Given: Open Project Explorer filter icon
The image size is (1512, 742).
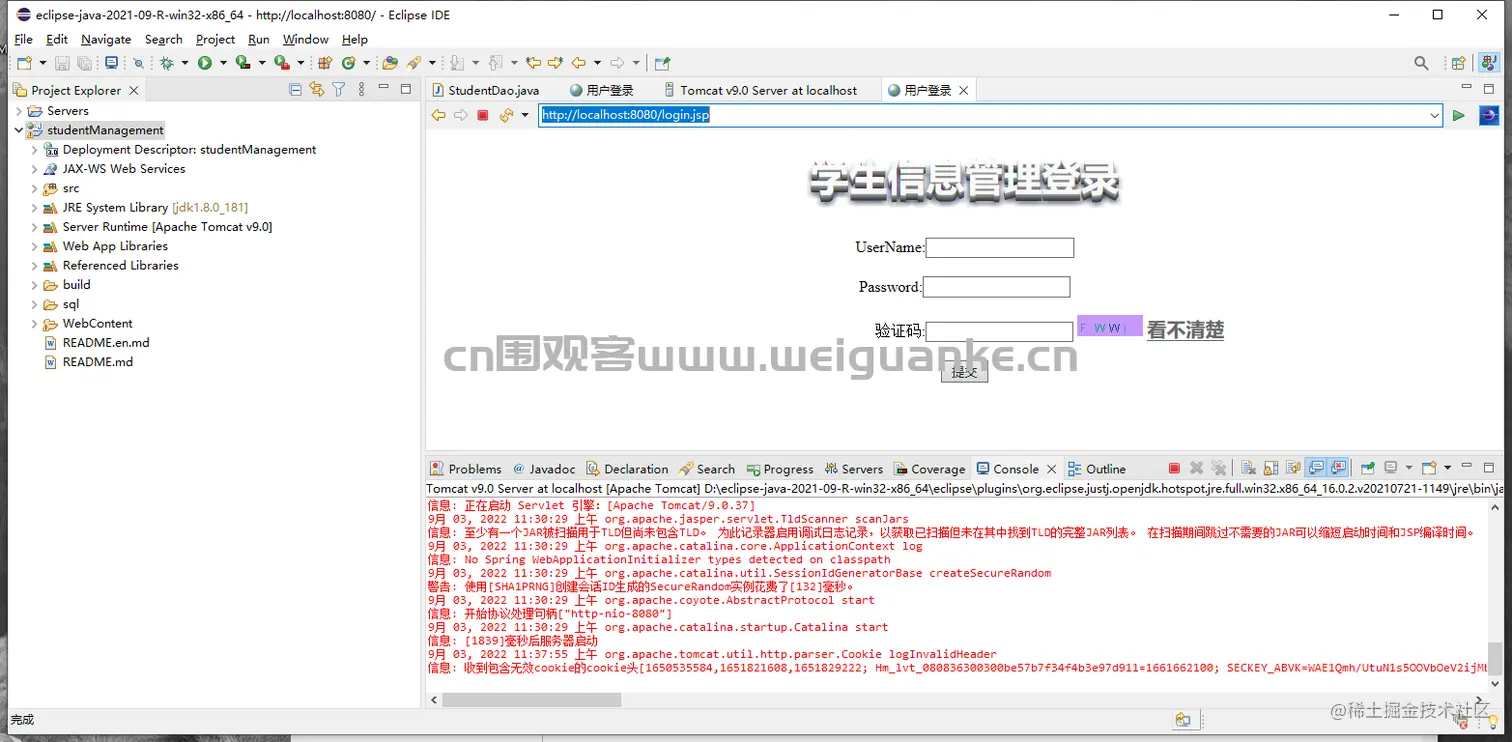Looking at the screenshot, I should (339, 89).
